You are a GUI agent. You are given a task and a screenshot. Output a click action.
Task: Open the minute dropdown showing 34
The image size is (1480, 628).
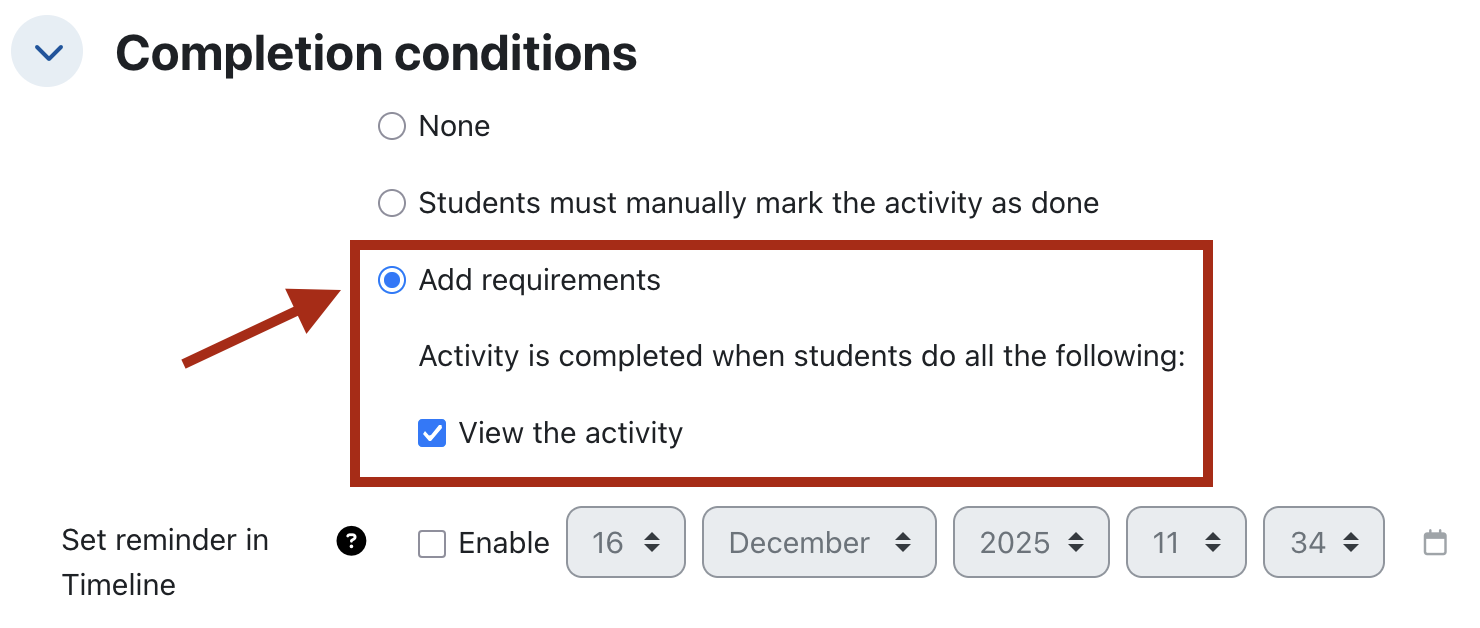click(x=1323, y=543)
